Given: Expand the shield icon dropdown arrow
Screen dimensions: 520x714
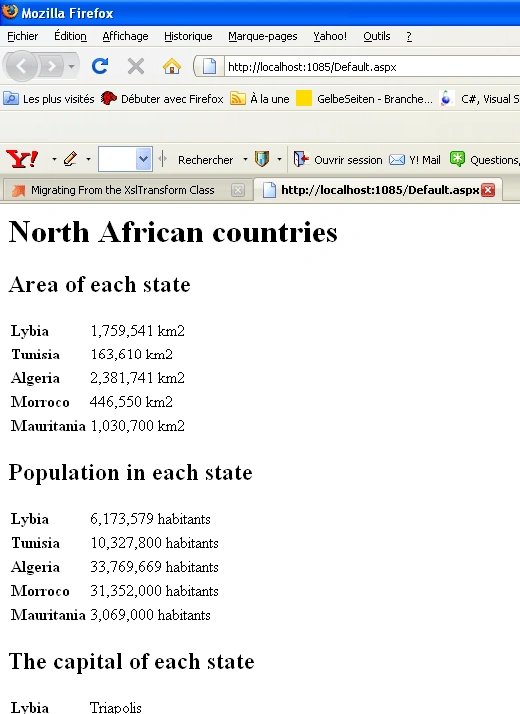Looking at the screenshot, I should (279, 159).
